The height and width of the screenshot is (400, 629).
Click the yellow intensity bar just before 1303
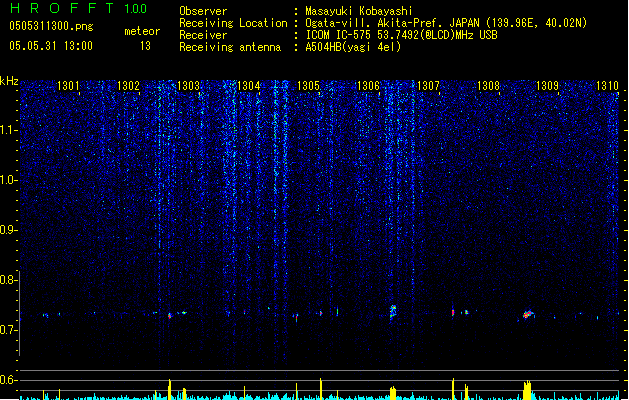tap(169, 389)
